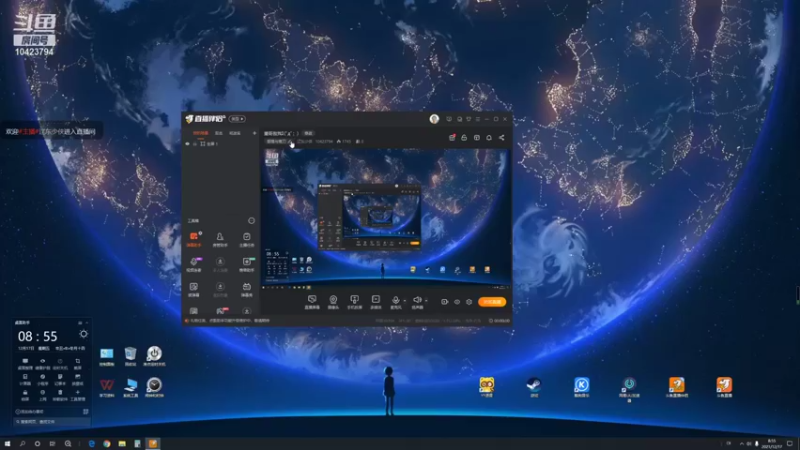Expand the speaker options arrow
This screenshot has height=450, width=800.
426,301
